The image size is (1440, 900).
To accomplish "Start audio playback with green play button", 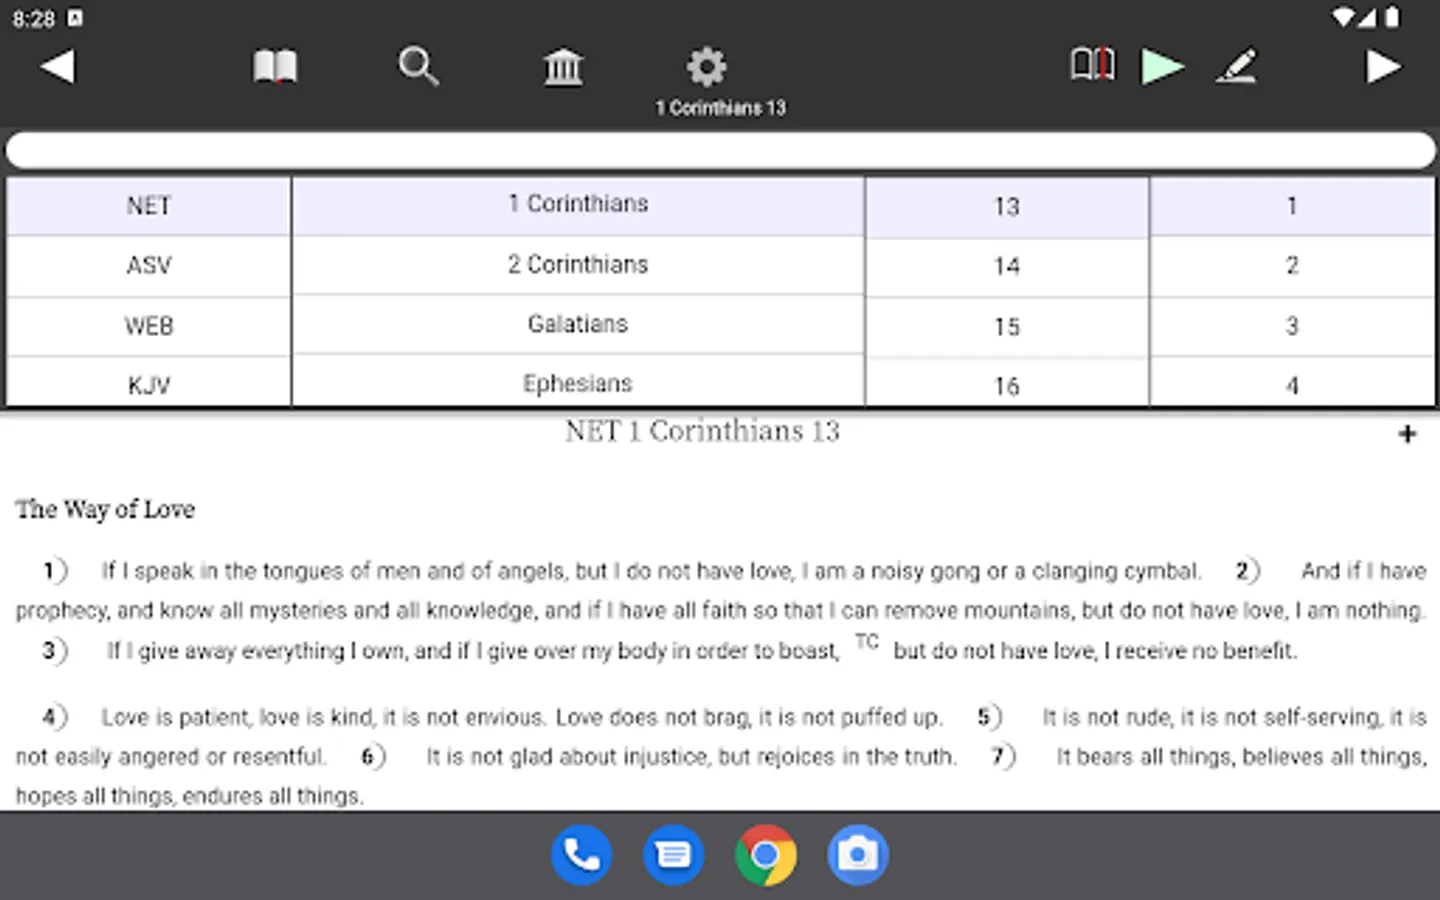I will coord(1163,67).
